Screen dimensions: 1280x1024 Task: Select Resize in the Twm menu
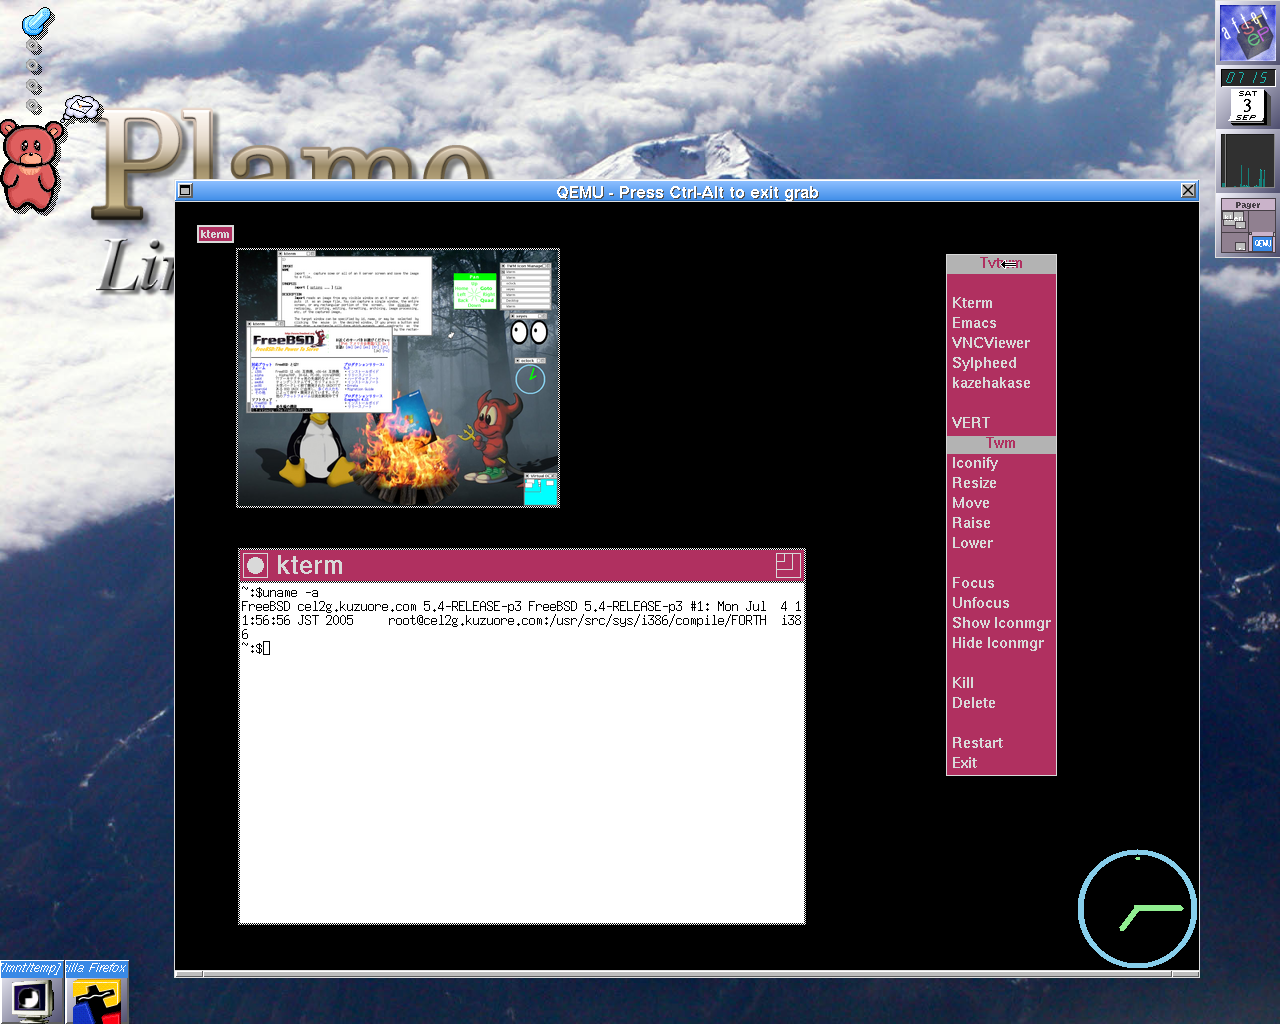point(1001,483)
